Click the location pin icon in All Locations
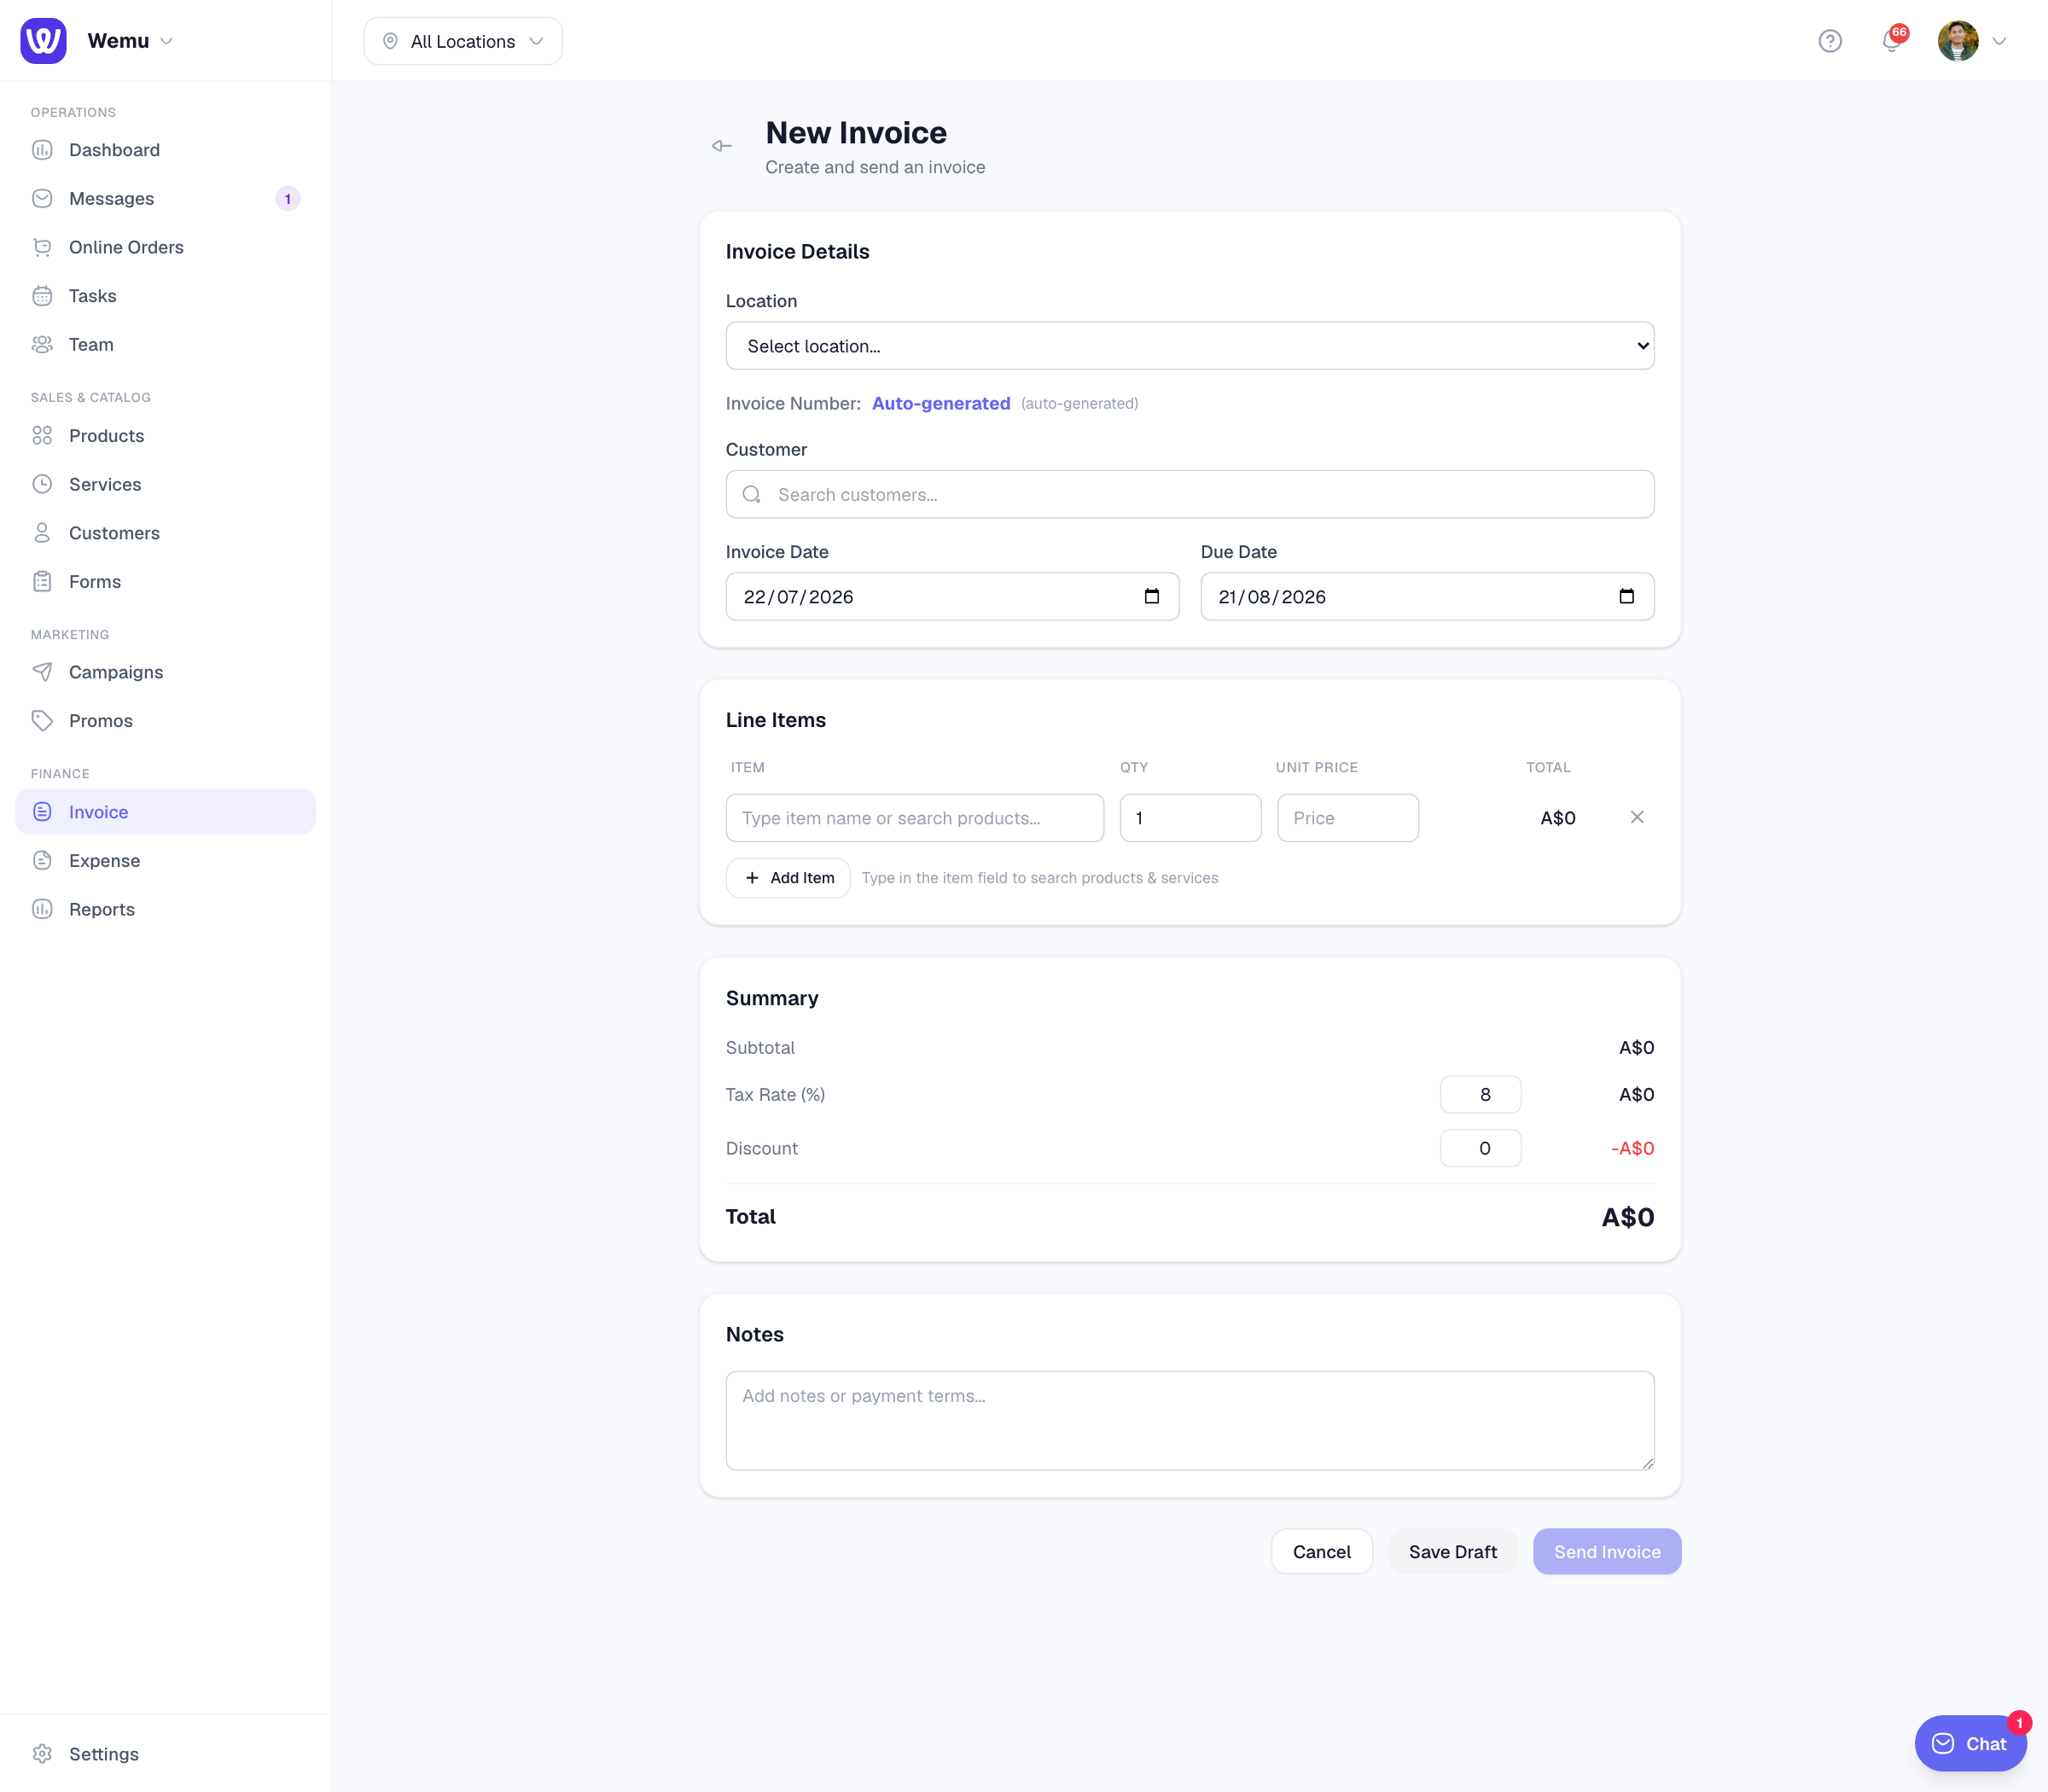2048x1792 pixels. point(391,41)
